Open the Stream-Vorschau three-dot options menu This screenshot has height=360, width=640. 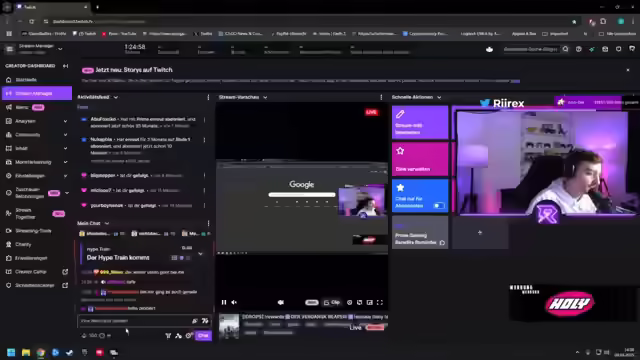(381, 97)
